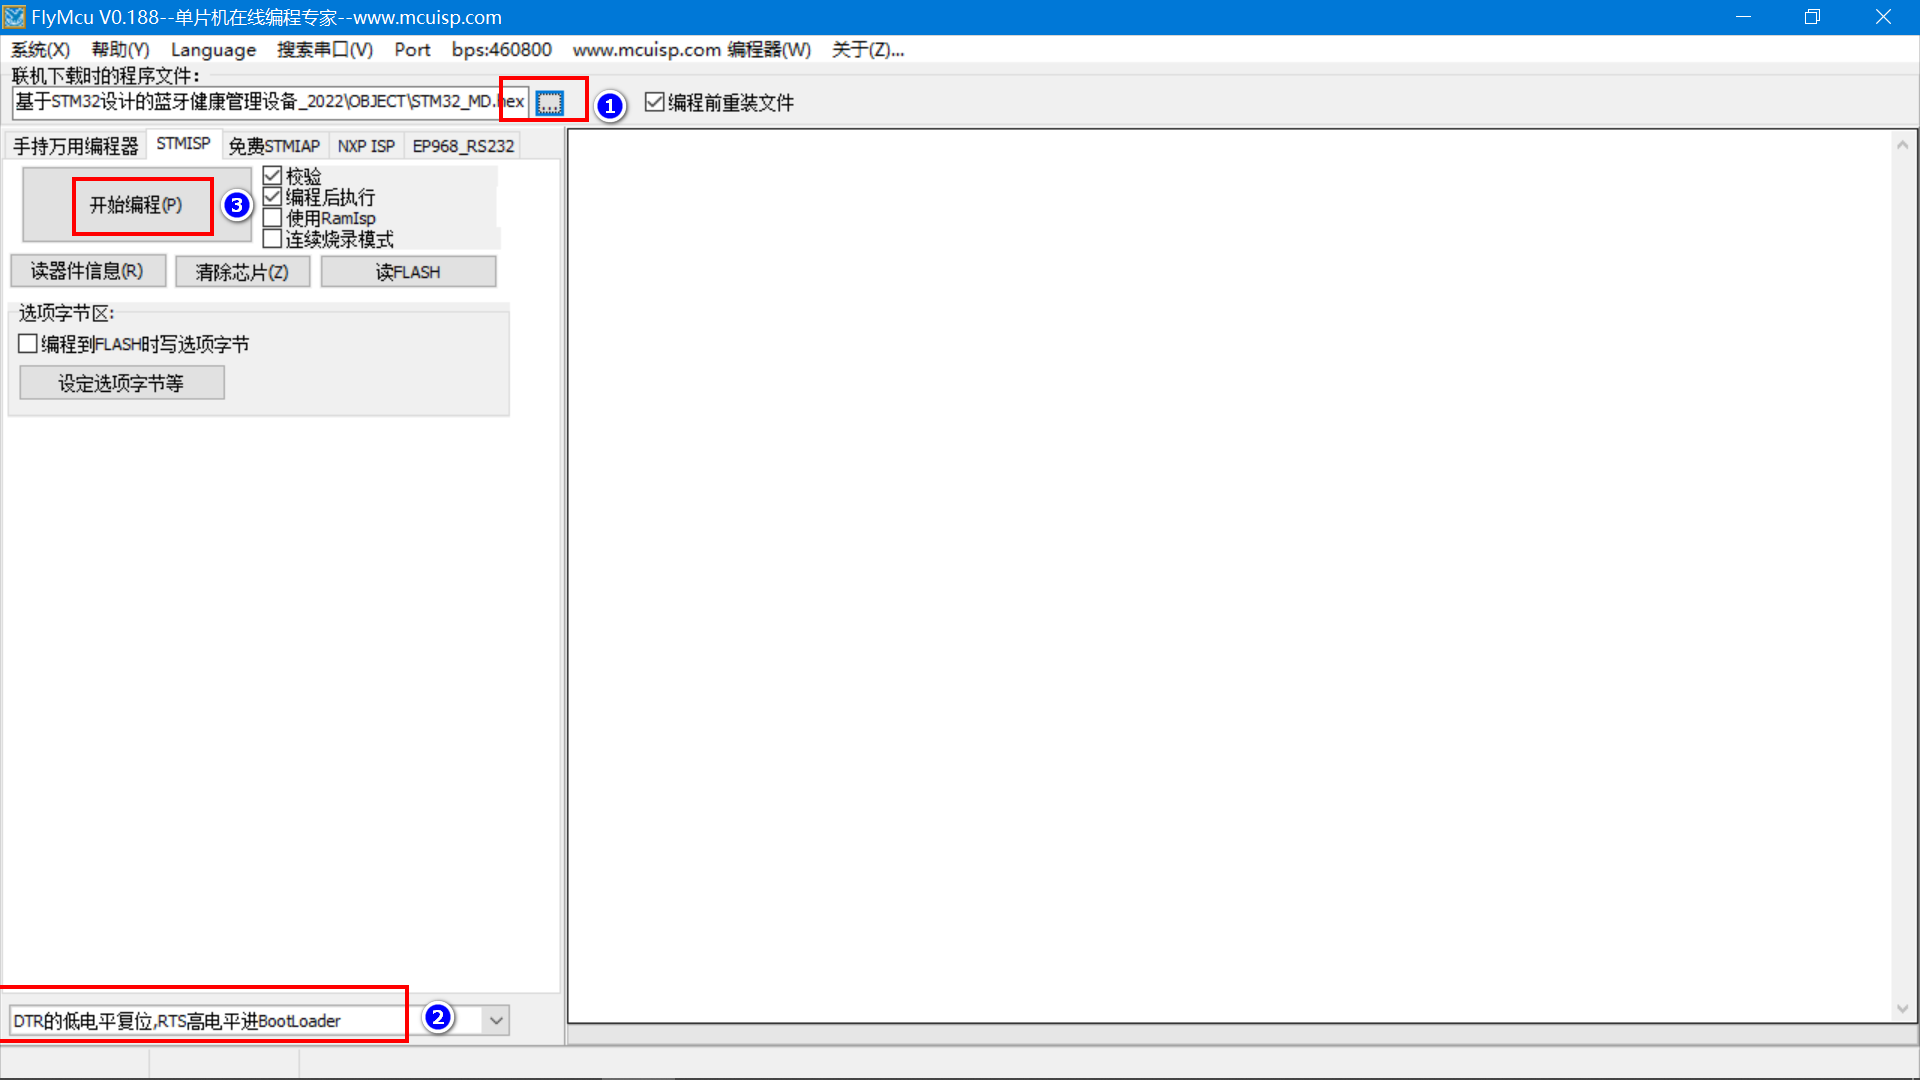This screenshot has height=1080, width=1920.
Task: Click the 读FLASH button
Action: click(408, 270)
